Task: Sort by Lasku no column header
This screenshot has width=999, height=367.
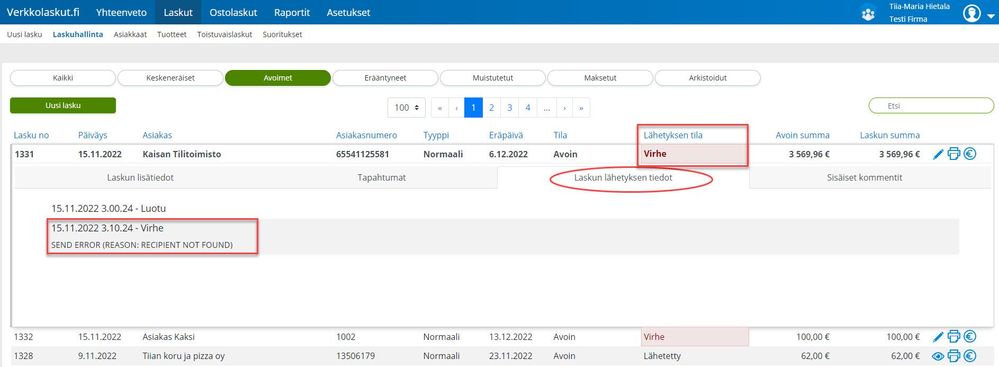Action: [x=31, y=135]
